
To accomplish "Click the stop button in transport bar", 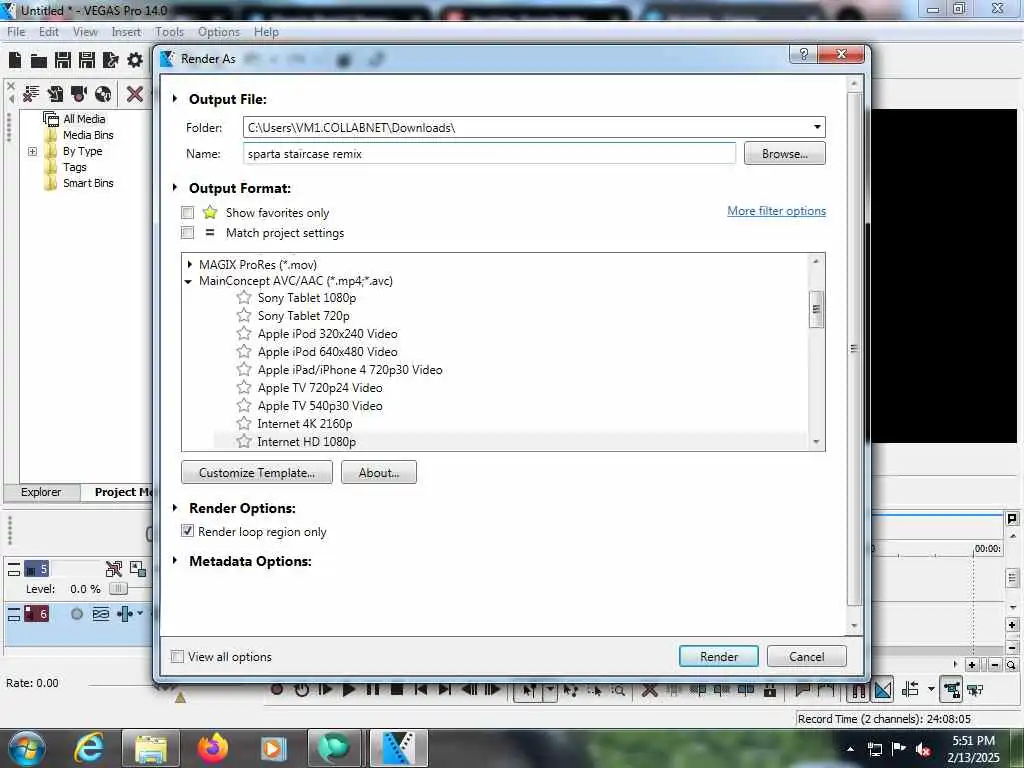I will click(x=396, y=689).
